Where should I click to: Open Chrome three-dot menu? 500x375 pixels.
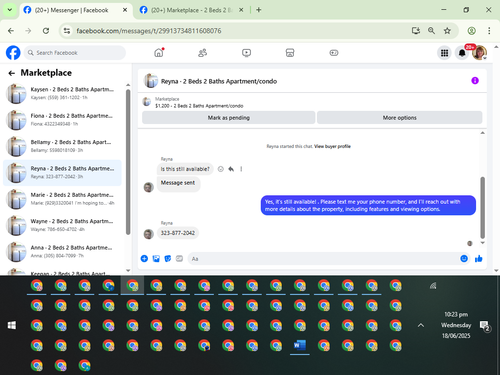489,31
